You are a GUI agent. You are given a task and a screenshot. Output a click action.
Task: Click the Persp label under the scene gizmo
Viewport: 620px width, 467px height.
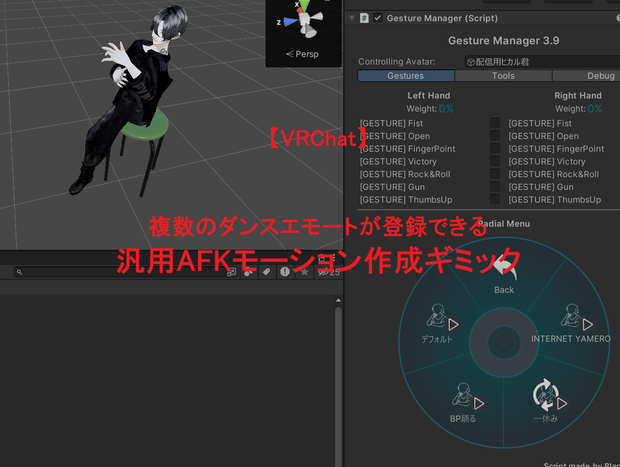302,54
